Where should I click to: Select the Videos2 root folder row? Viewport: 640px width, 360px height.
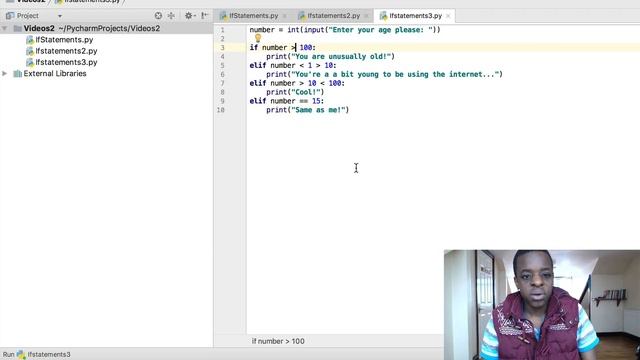(x=106, y=28)
